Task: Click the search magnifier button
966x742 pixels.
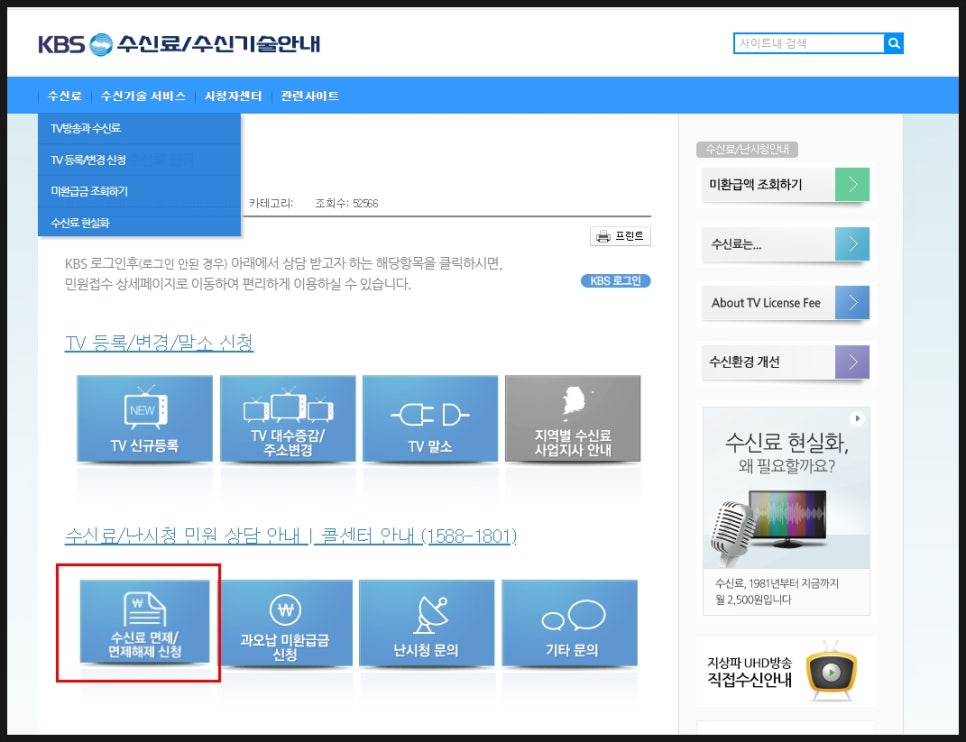Action: [893, 43]
